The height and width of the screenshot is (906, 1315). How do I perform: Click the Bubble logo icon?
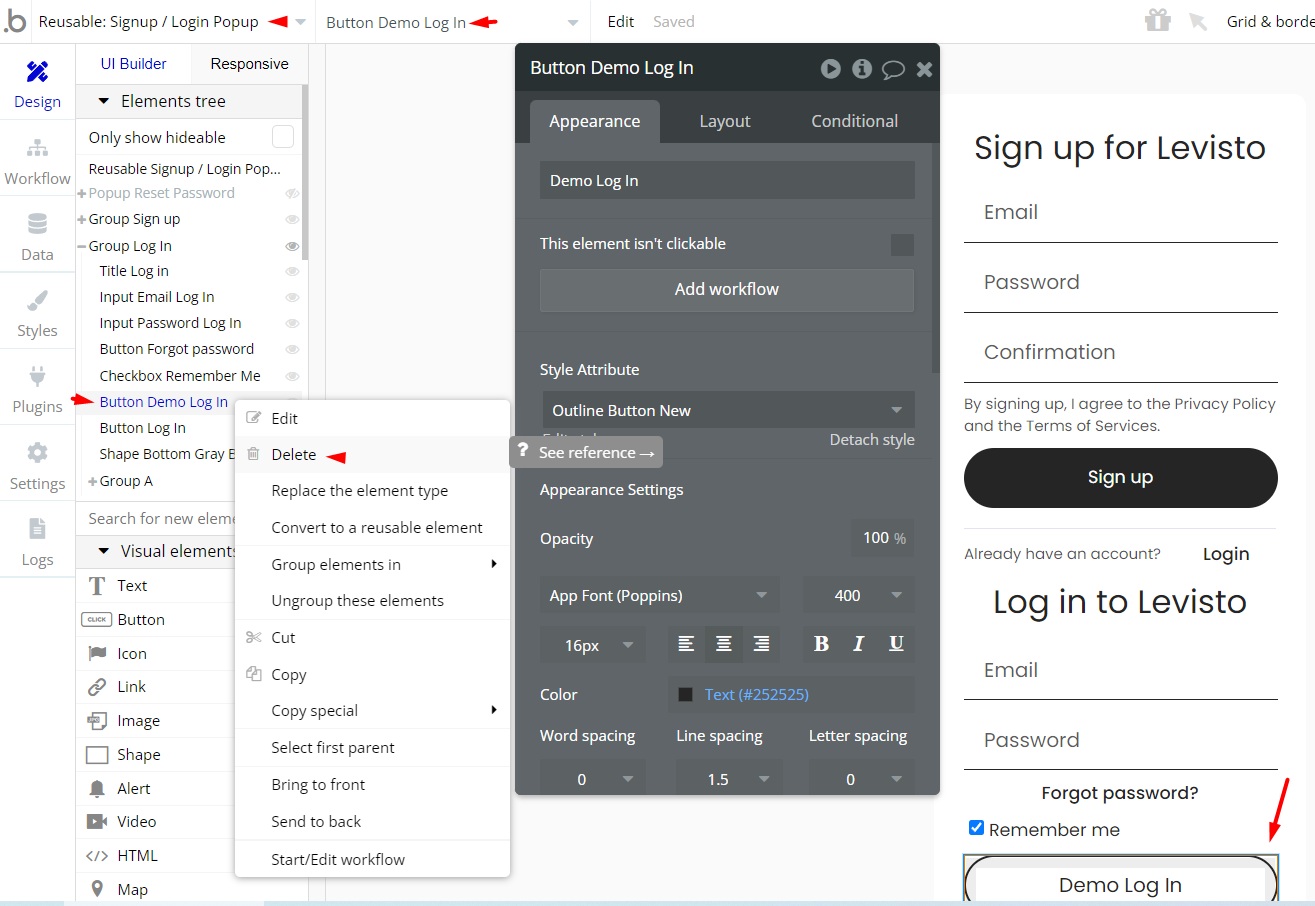tap(16, 21)
